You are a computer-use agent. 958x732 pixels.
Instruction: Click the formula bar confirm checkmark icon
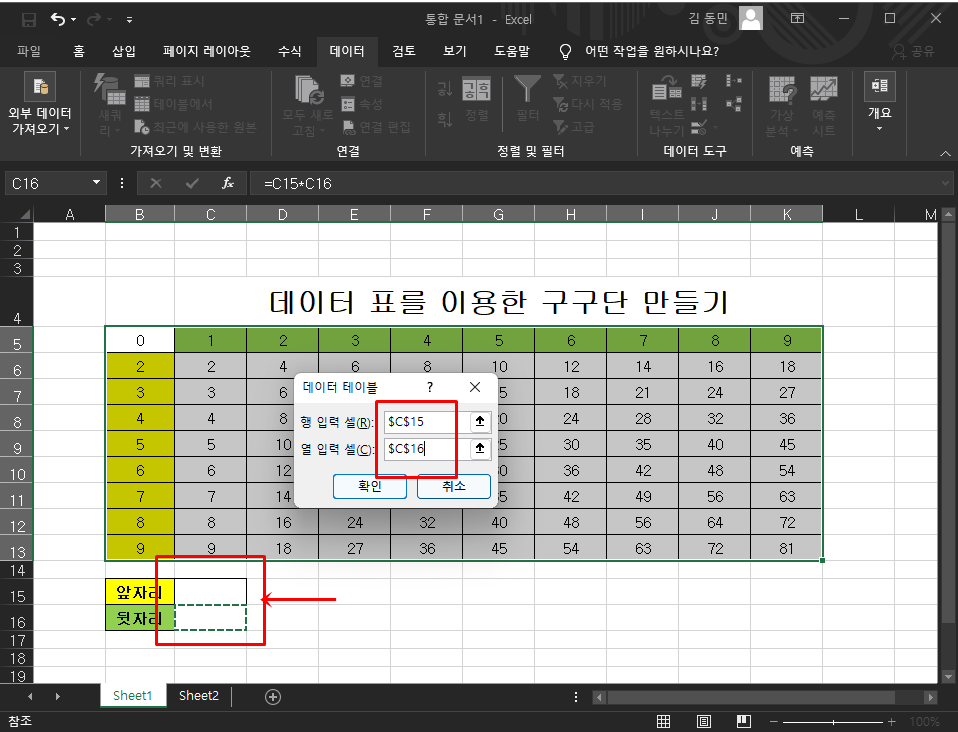192,183
